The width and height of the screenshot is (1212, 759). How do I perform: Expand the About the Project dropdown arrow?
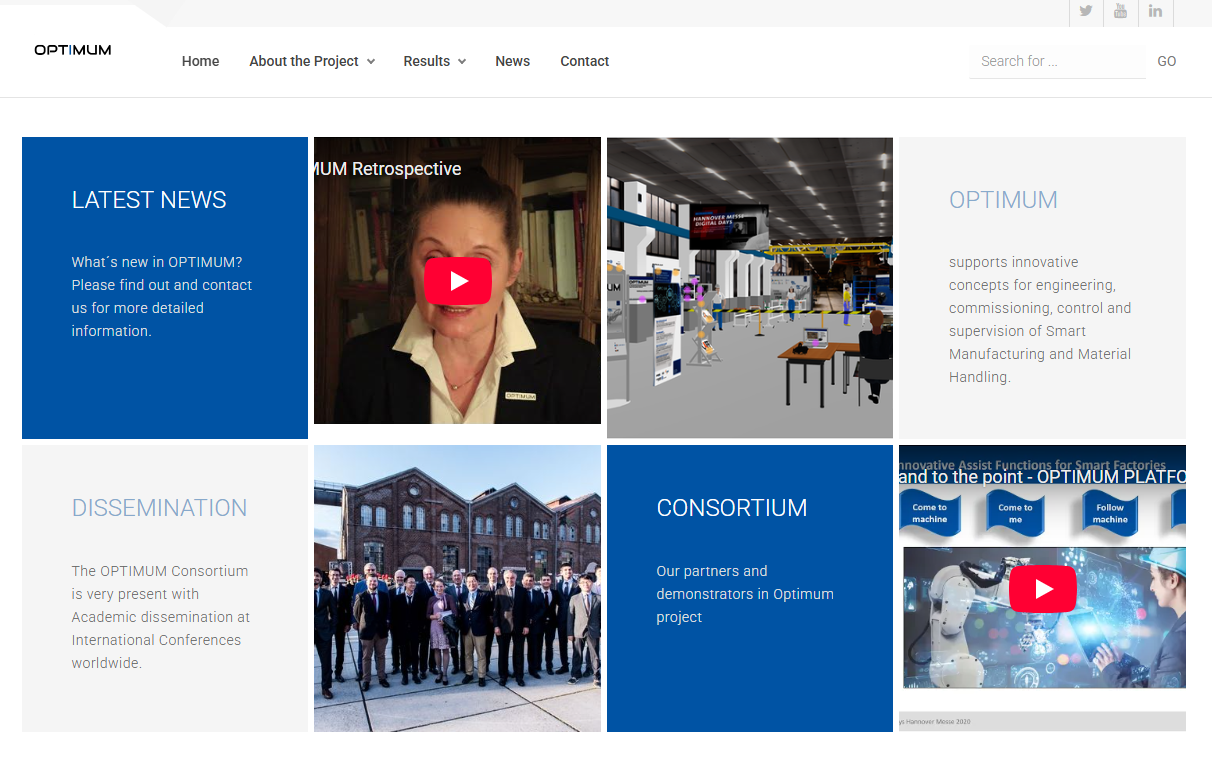point(371,62)
